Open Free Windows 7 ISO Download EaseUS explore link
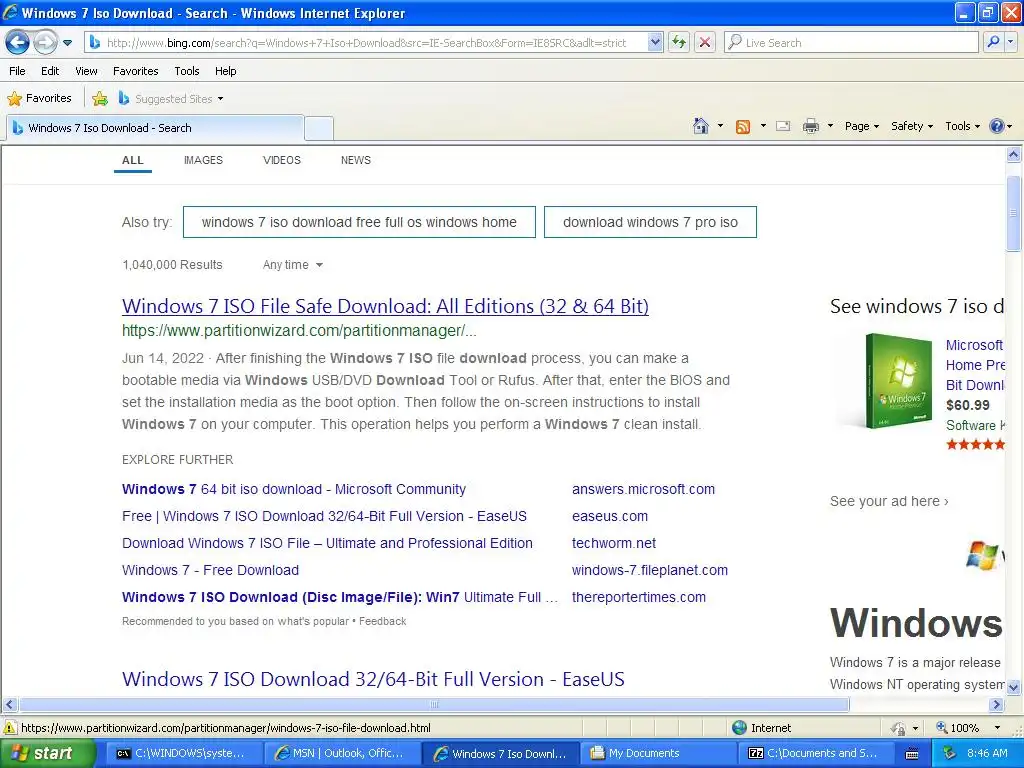The width and height of the screenshot is (1024, 768). click(324, 516)
